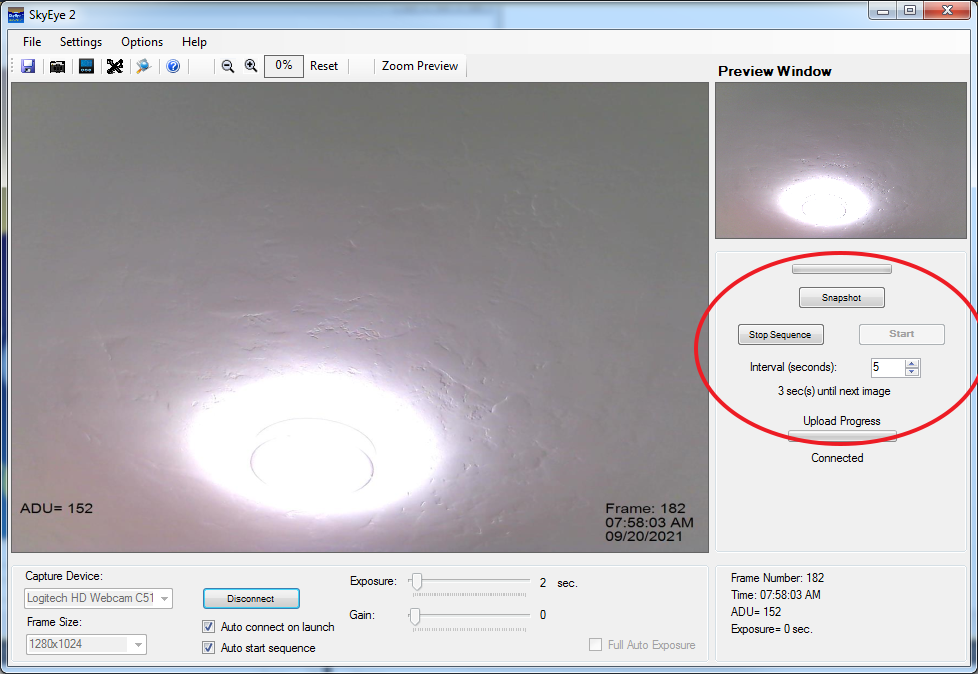Decrease the interval with the down arrow

912,372
